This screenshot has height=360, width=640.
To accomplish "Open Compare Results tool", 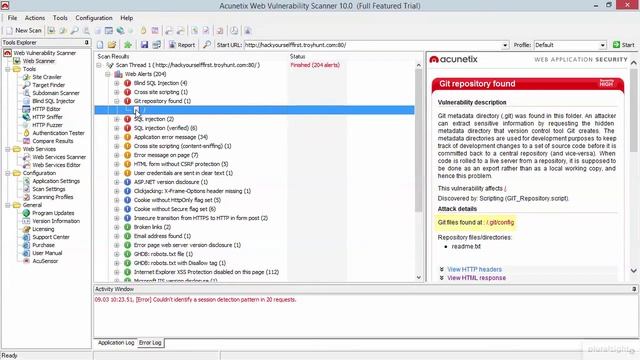I will coord(53,141).
